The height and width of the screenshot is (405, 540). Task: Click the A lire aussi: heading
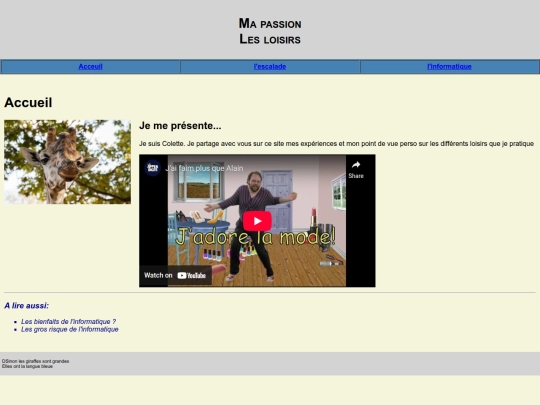click(x=27, y=305)
